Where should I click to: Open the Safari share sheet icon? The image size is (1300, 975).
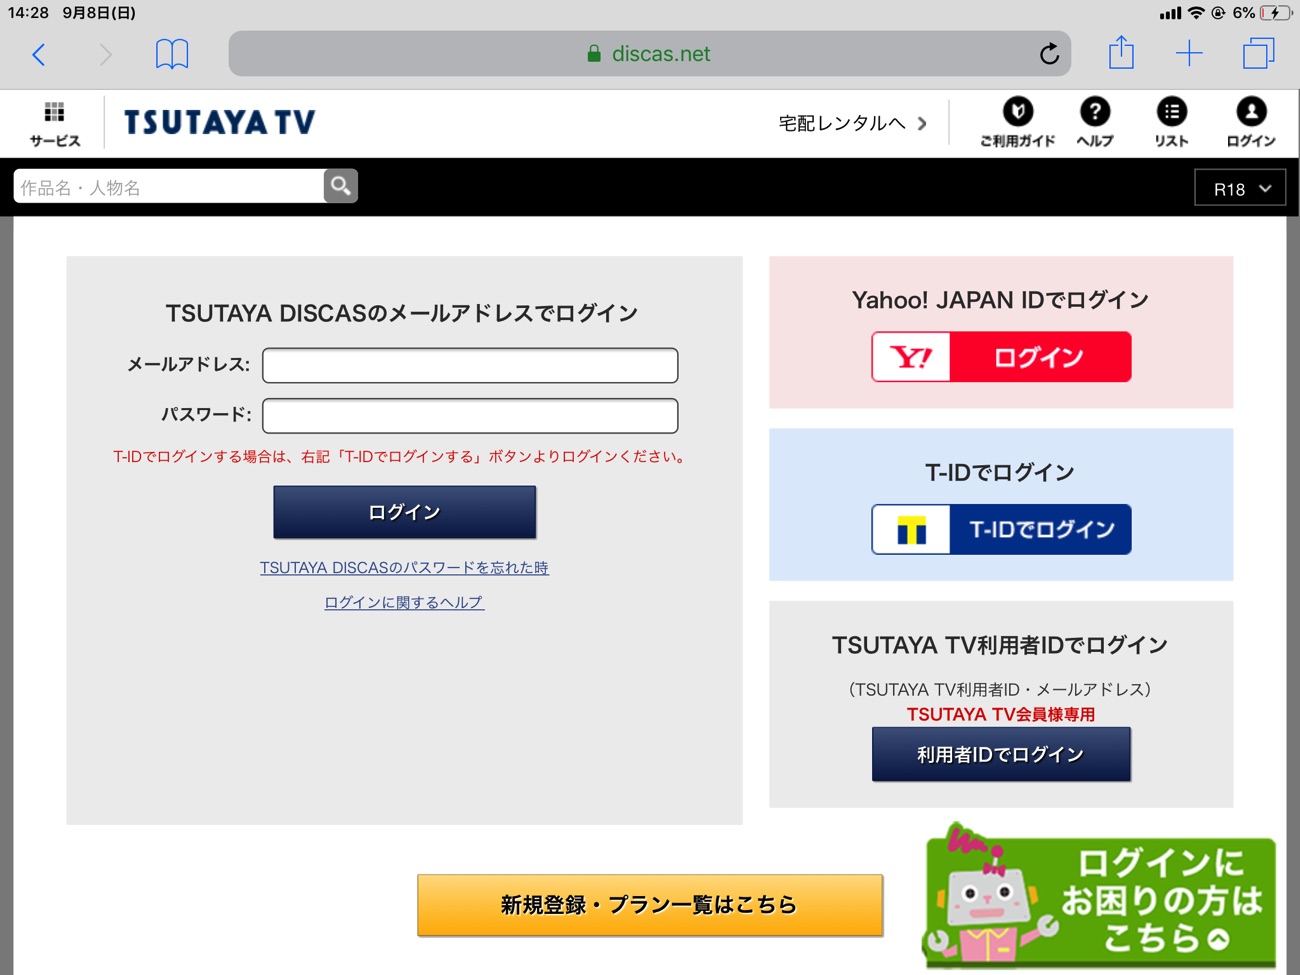click(x=1121, y=52)
